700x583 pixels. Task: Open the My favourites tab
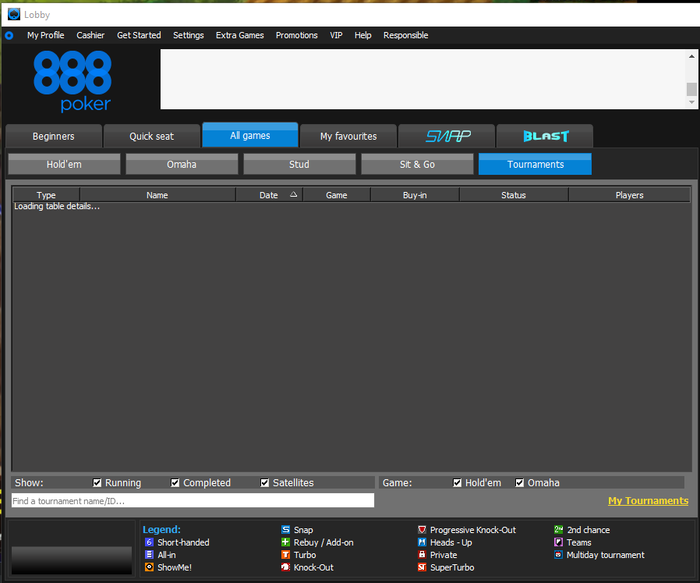coord(348,136)
